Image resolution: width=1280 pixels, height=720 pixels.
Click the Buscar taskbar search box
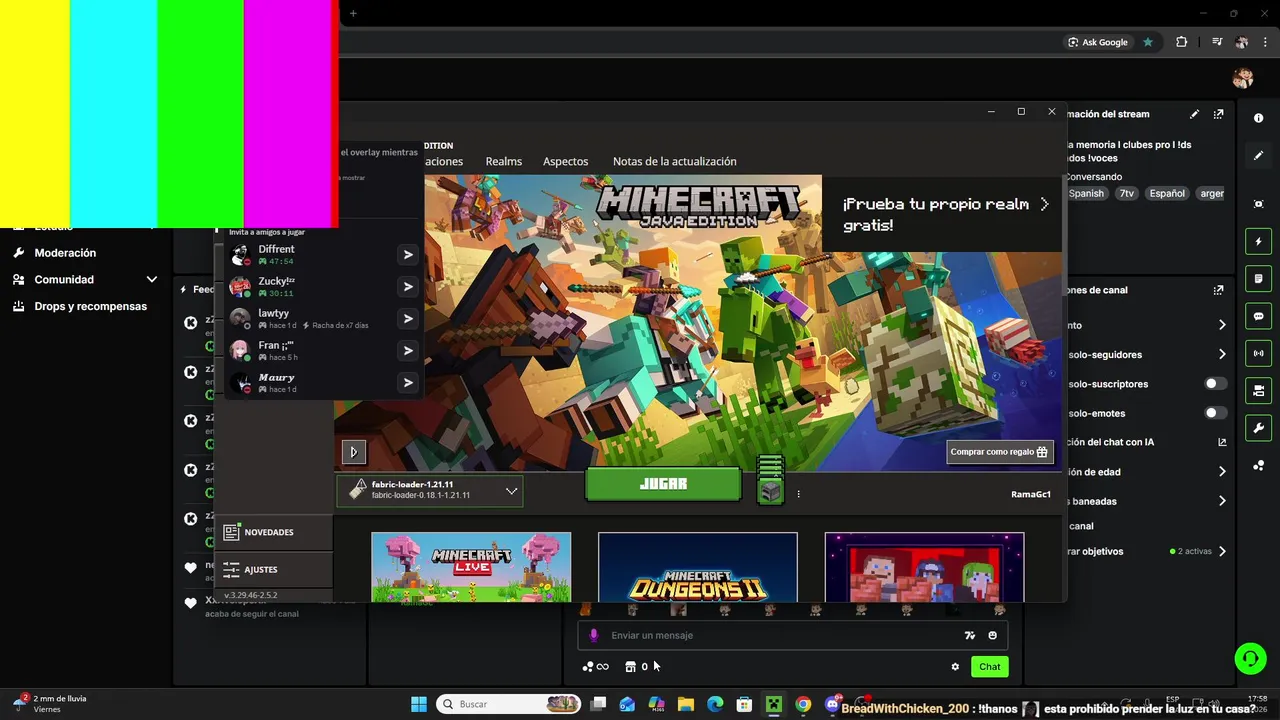(x=507, y=704)
